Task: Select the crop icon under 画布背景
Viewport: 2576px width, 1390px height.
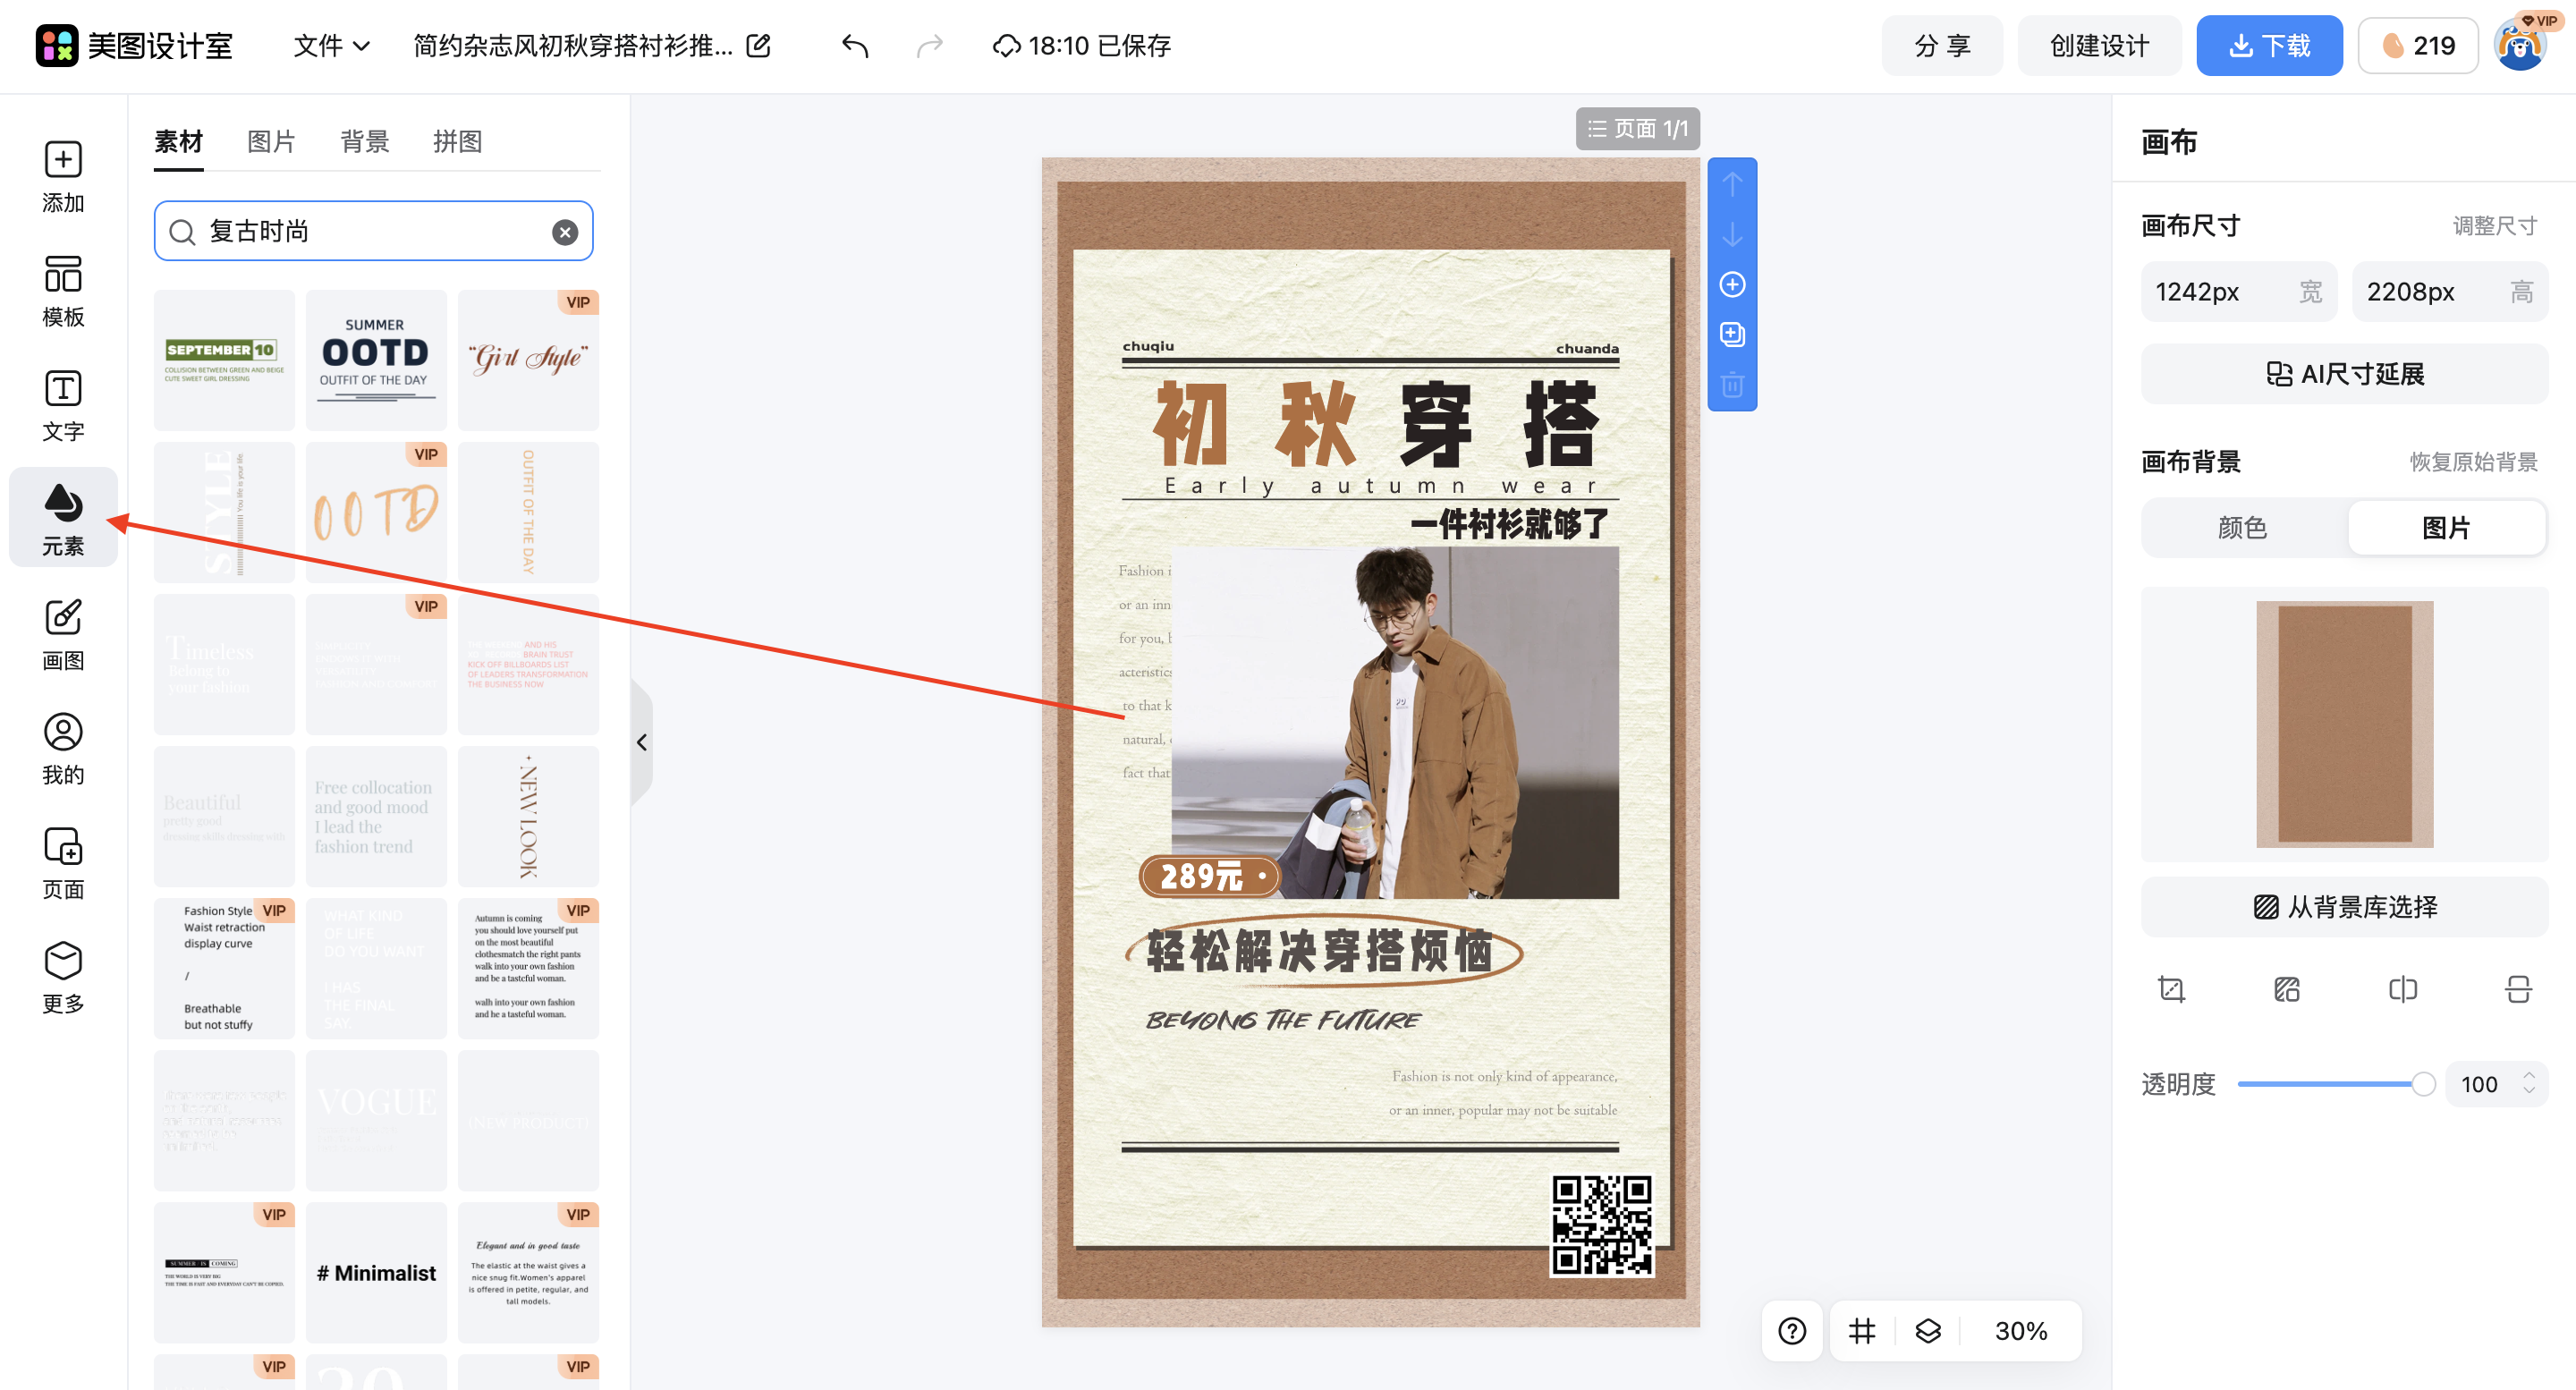Action: pyautogui.click(x=2172, y=989)
